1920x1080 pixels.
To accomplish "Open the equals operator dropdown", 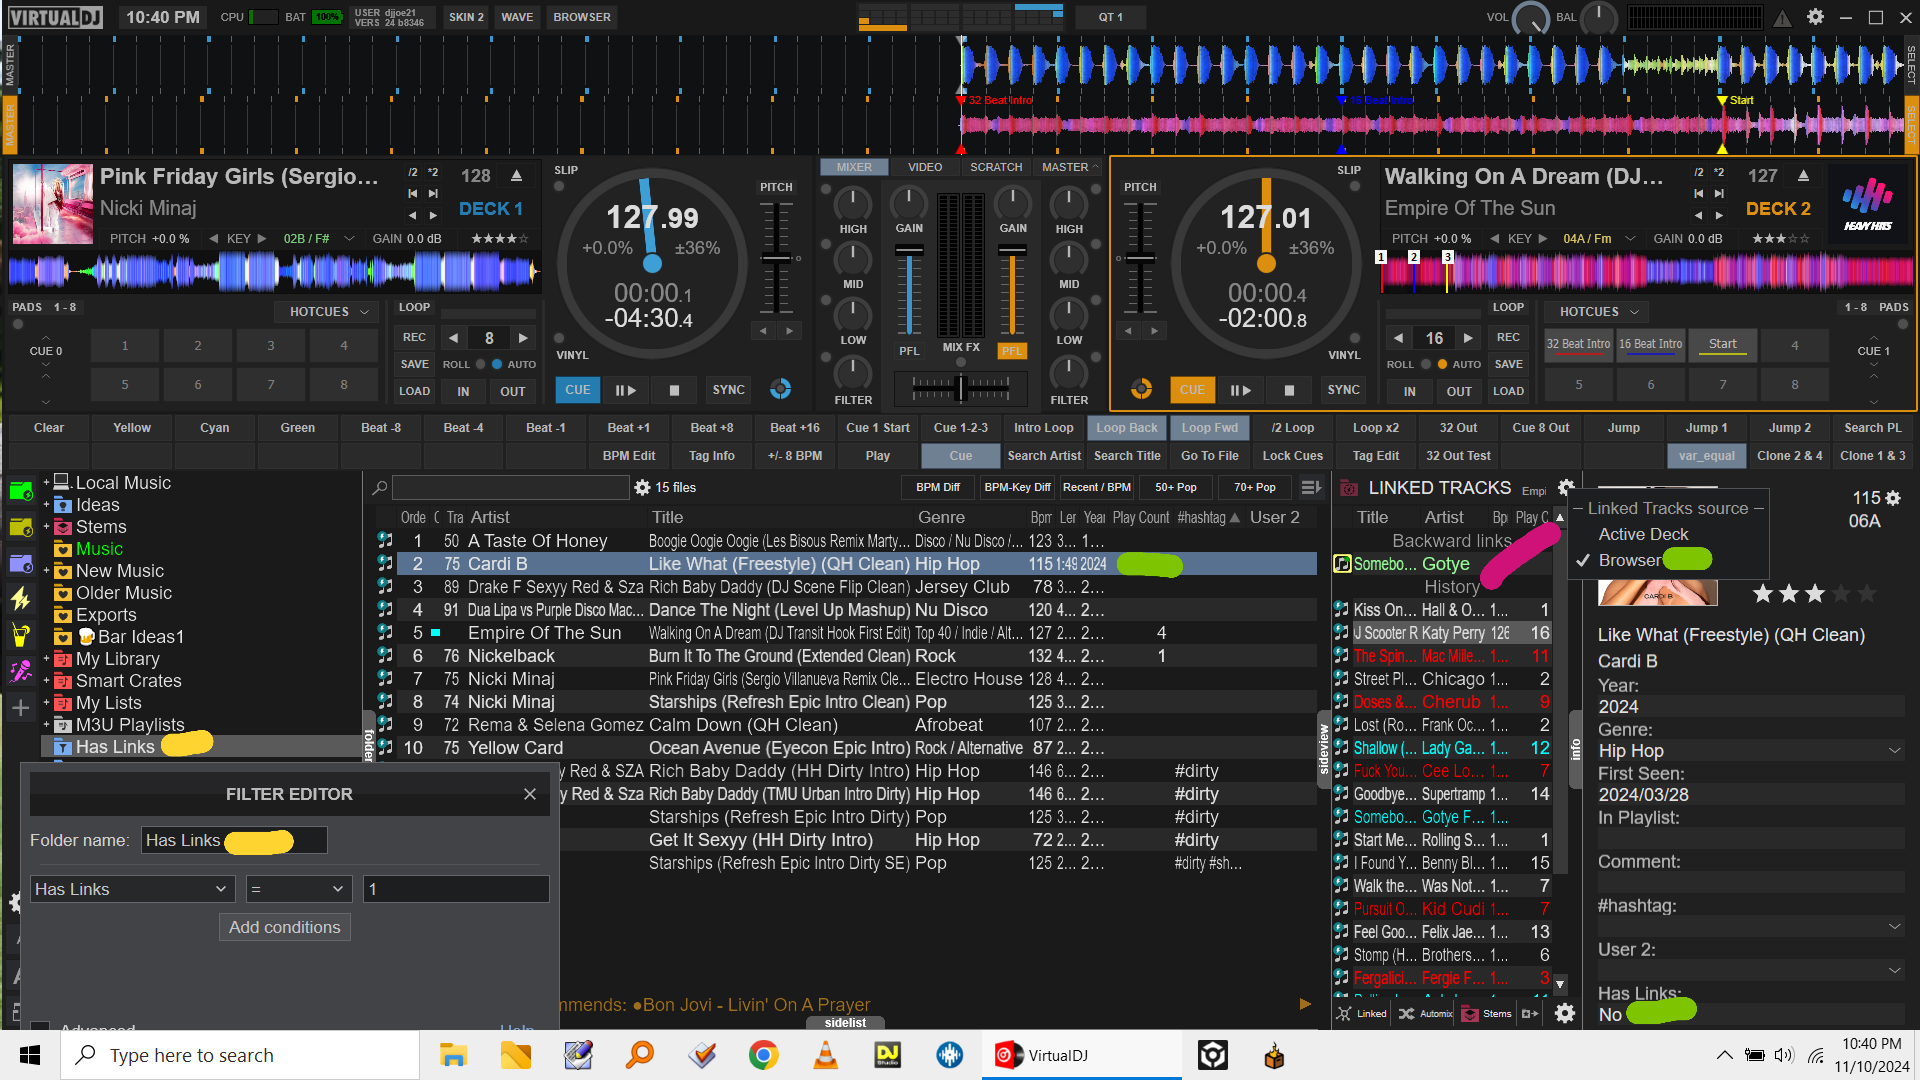I will tap(298, 889).
